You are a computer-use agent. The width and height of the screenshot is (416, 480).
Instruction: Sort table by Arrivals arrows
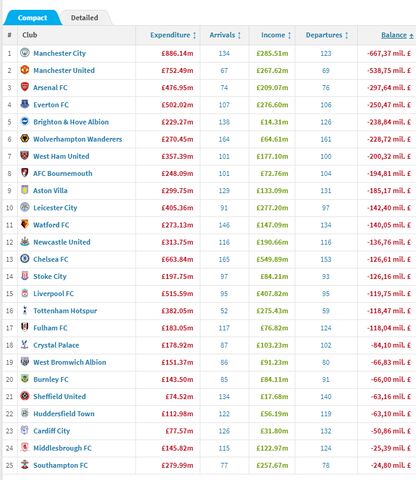[239, 35]
